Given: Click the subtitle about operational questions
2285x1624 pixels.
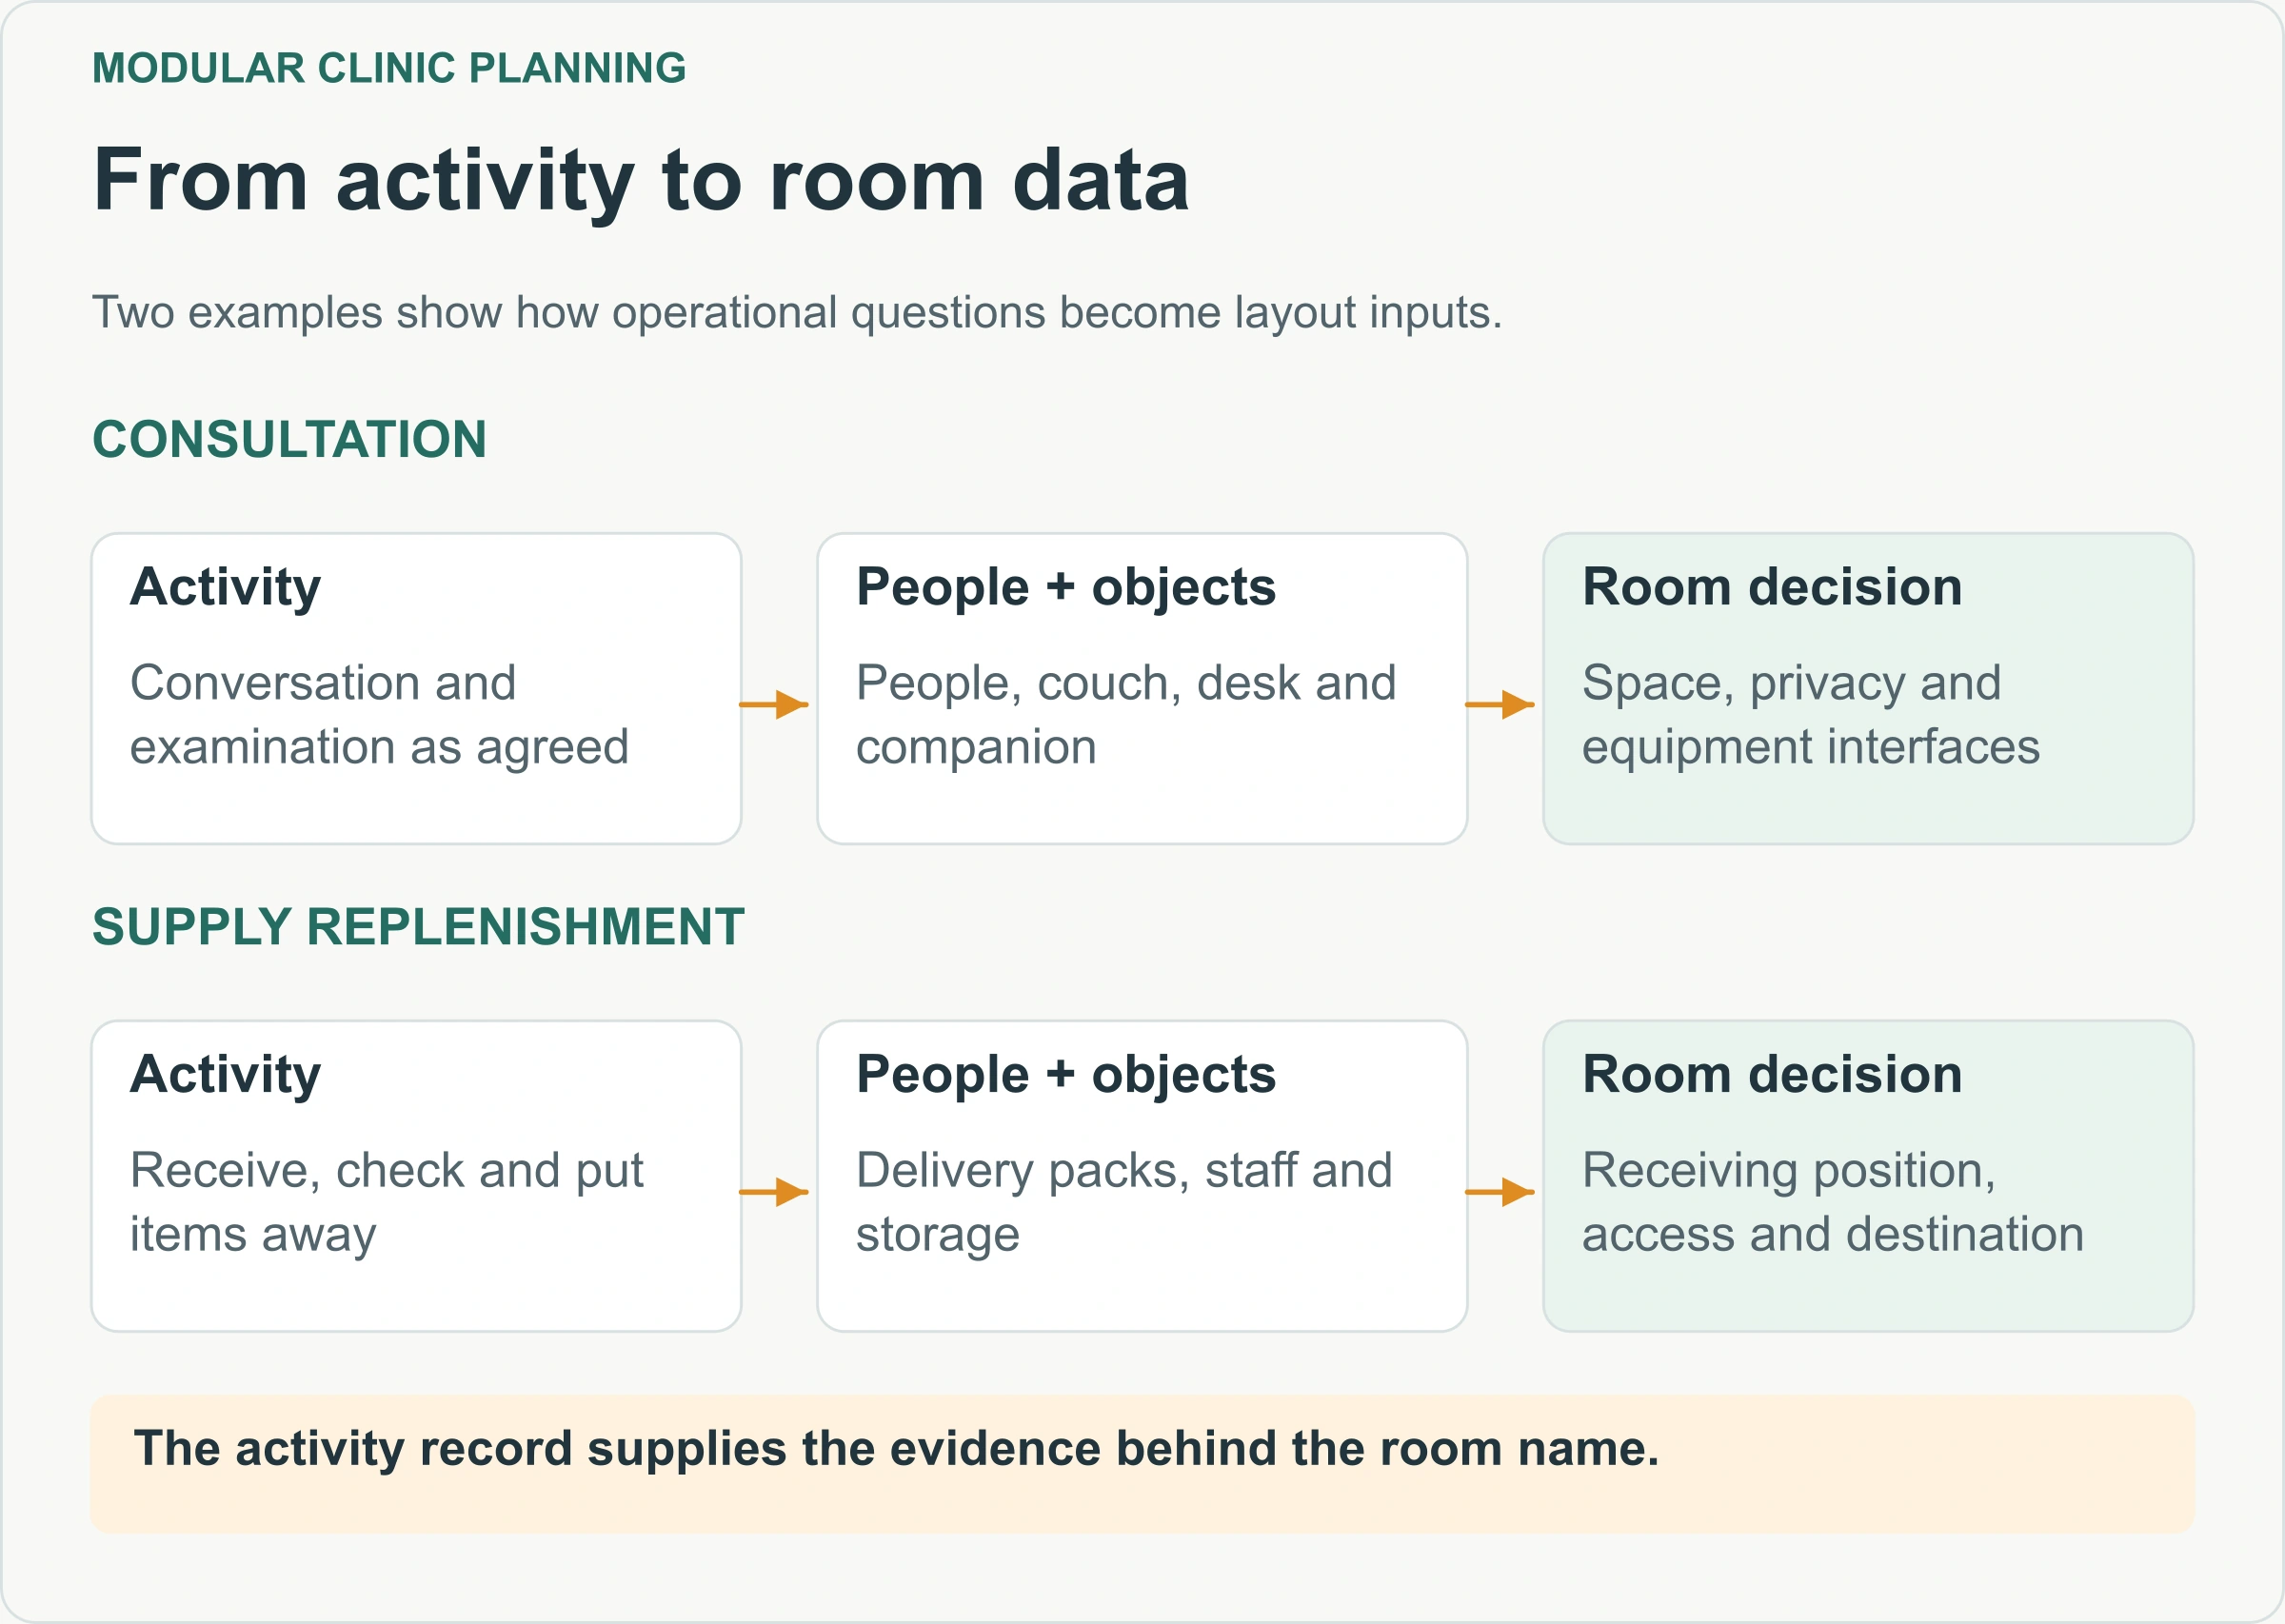Looking at the screenshot, I should pos(797,313).
